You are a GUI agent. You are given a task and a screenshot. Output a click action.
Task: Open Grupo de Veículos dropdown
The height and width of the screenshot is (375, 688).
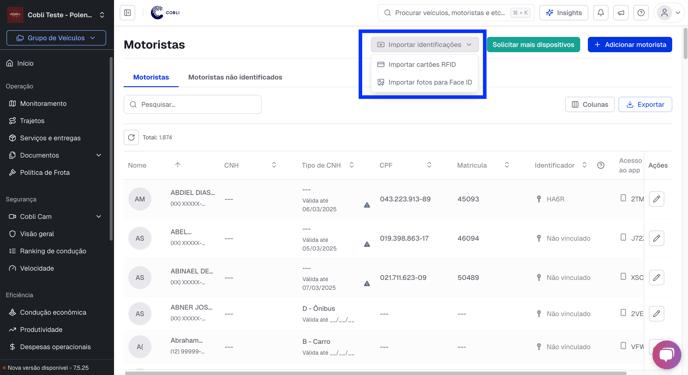(56, 38)
